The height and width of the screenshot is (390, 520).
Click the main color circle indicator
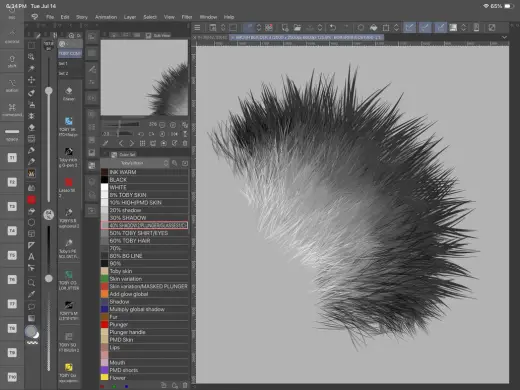click(x=31, y=331)
